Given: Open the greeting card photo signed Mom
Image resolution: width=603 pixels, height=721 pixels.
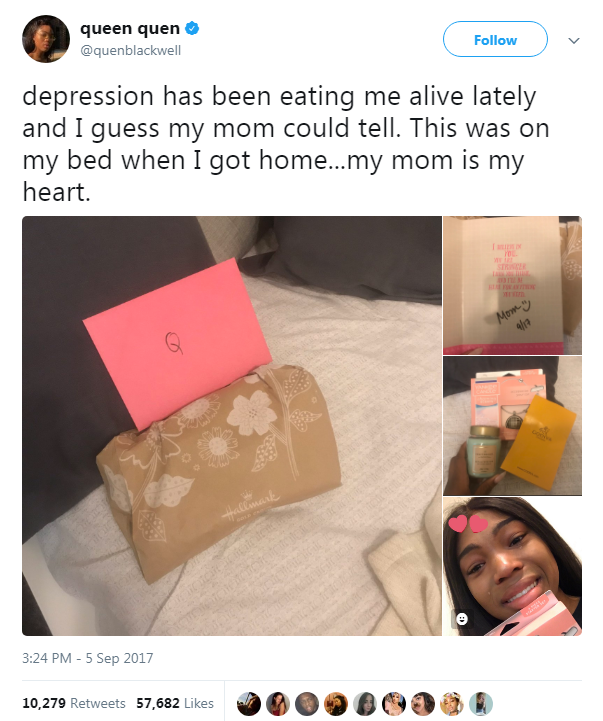Looking at the screenshot, I should click(512, 285).
